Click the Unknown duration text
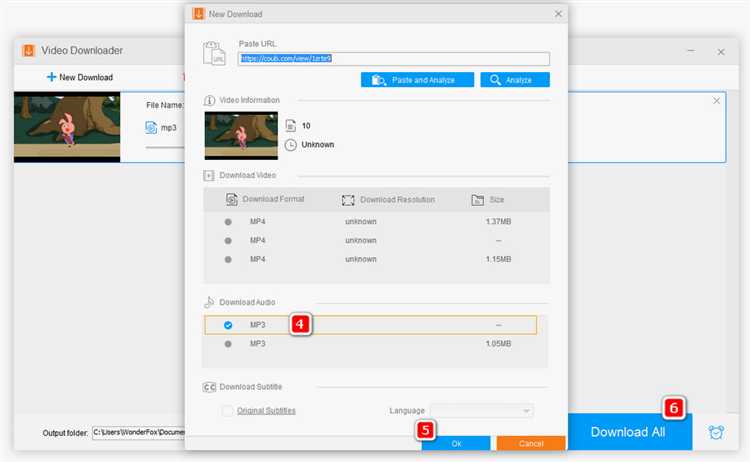The height and width of the screenshot is (462, 750). 318,144
